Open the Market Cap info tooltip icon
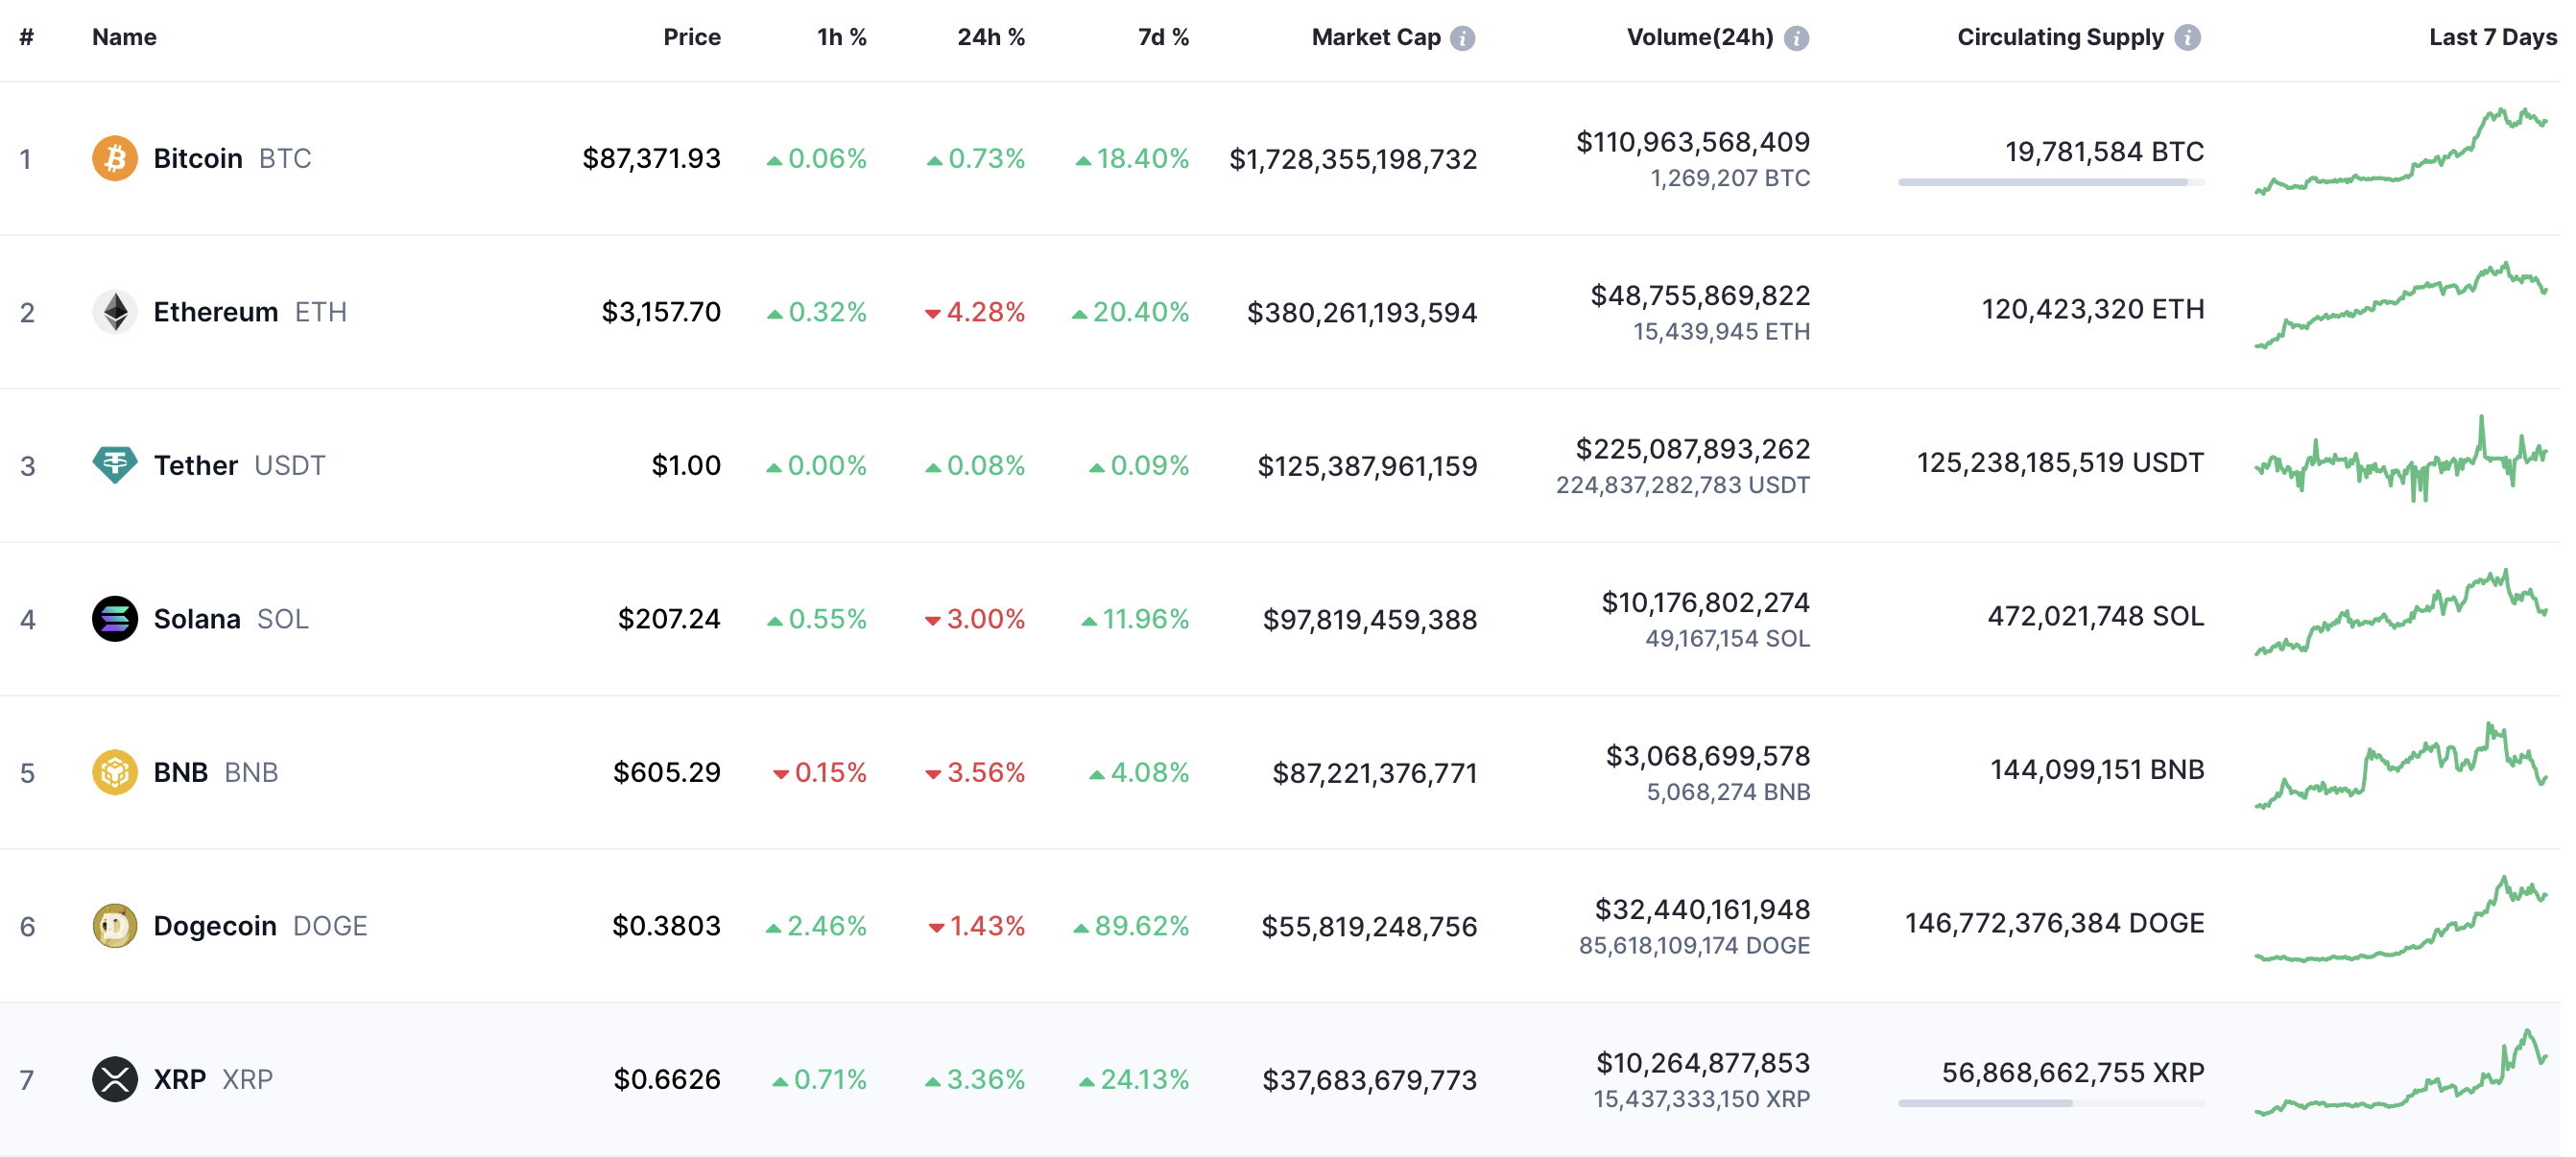The height and width of the screenshot is (1157, 2576). tap(1462, 38)
